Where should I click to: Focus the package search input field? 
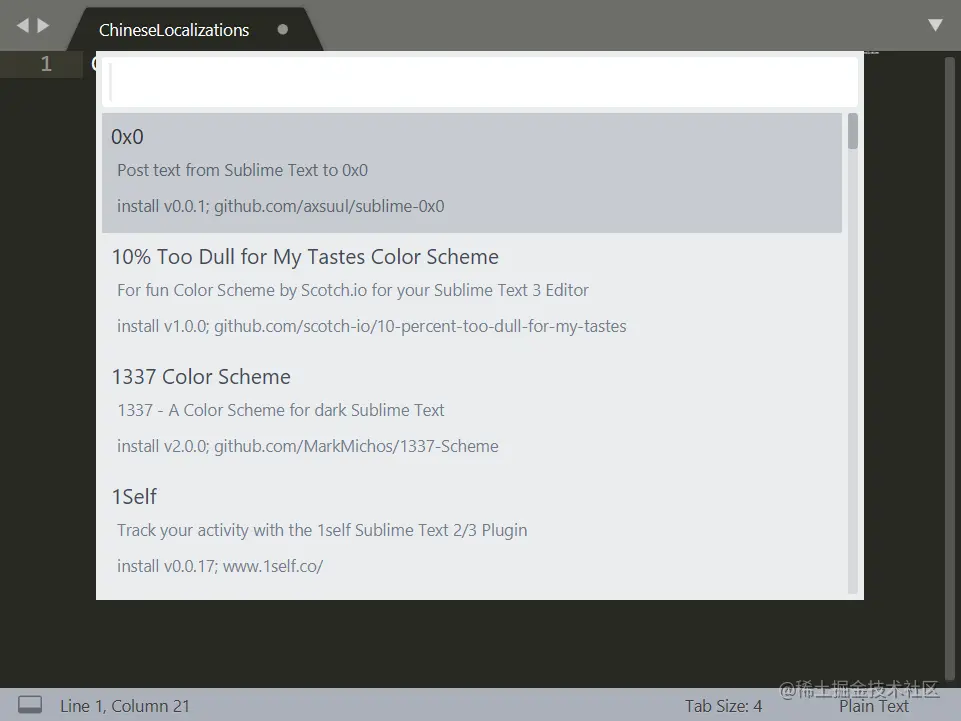click(x=480, y=82)
